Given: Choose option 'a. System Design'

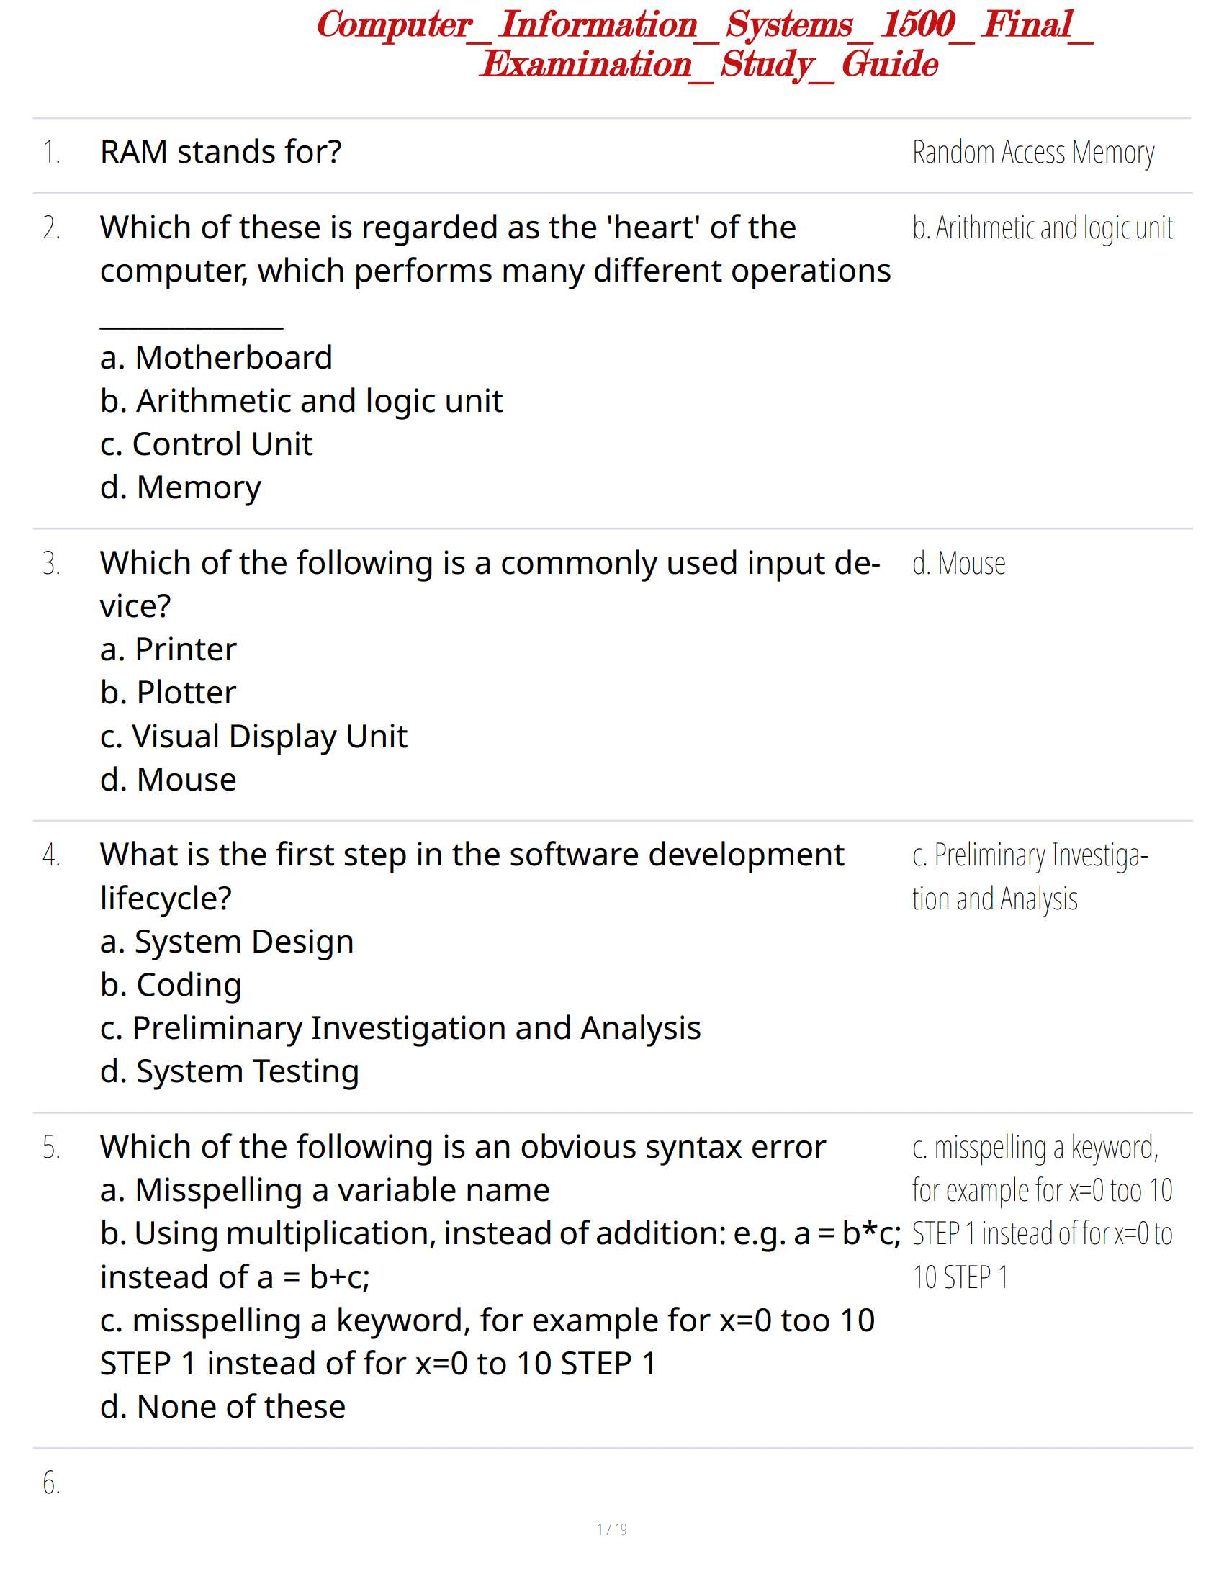Looking at the screenshot, I should coord(227,943).
